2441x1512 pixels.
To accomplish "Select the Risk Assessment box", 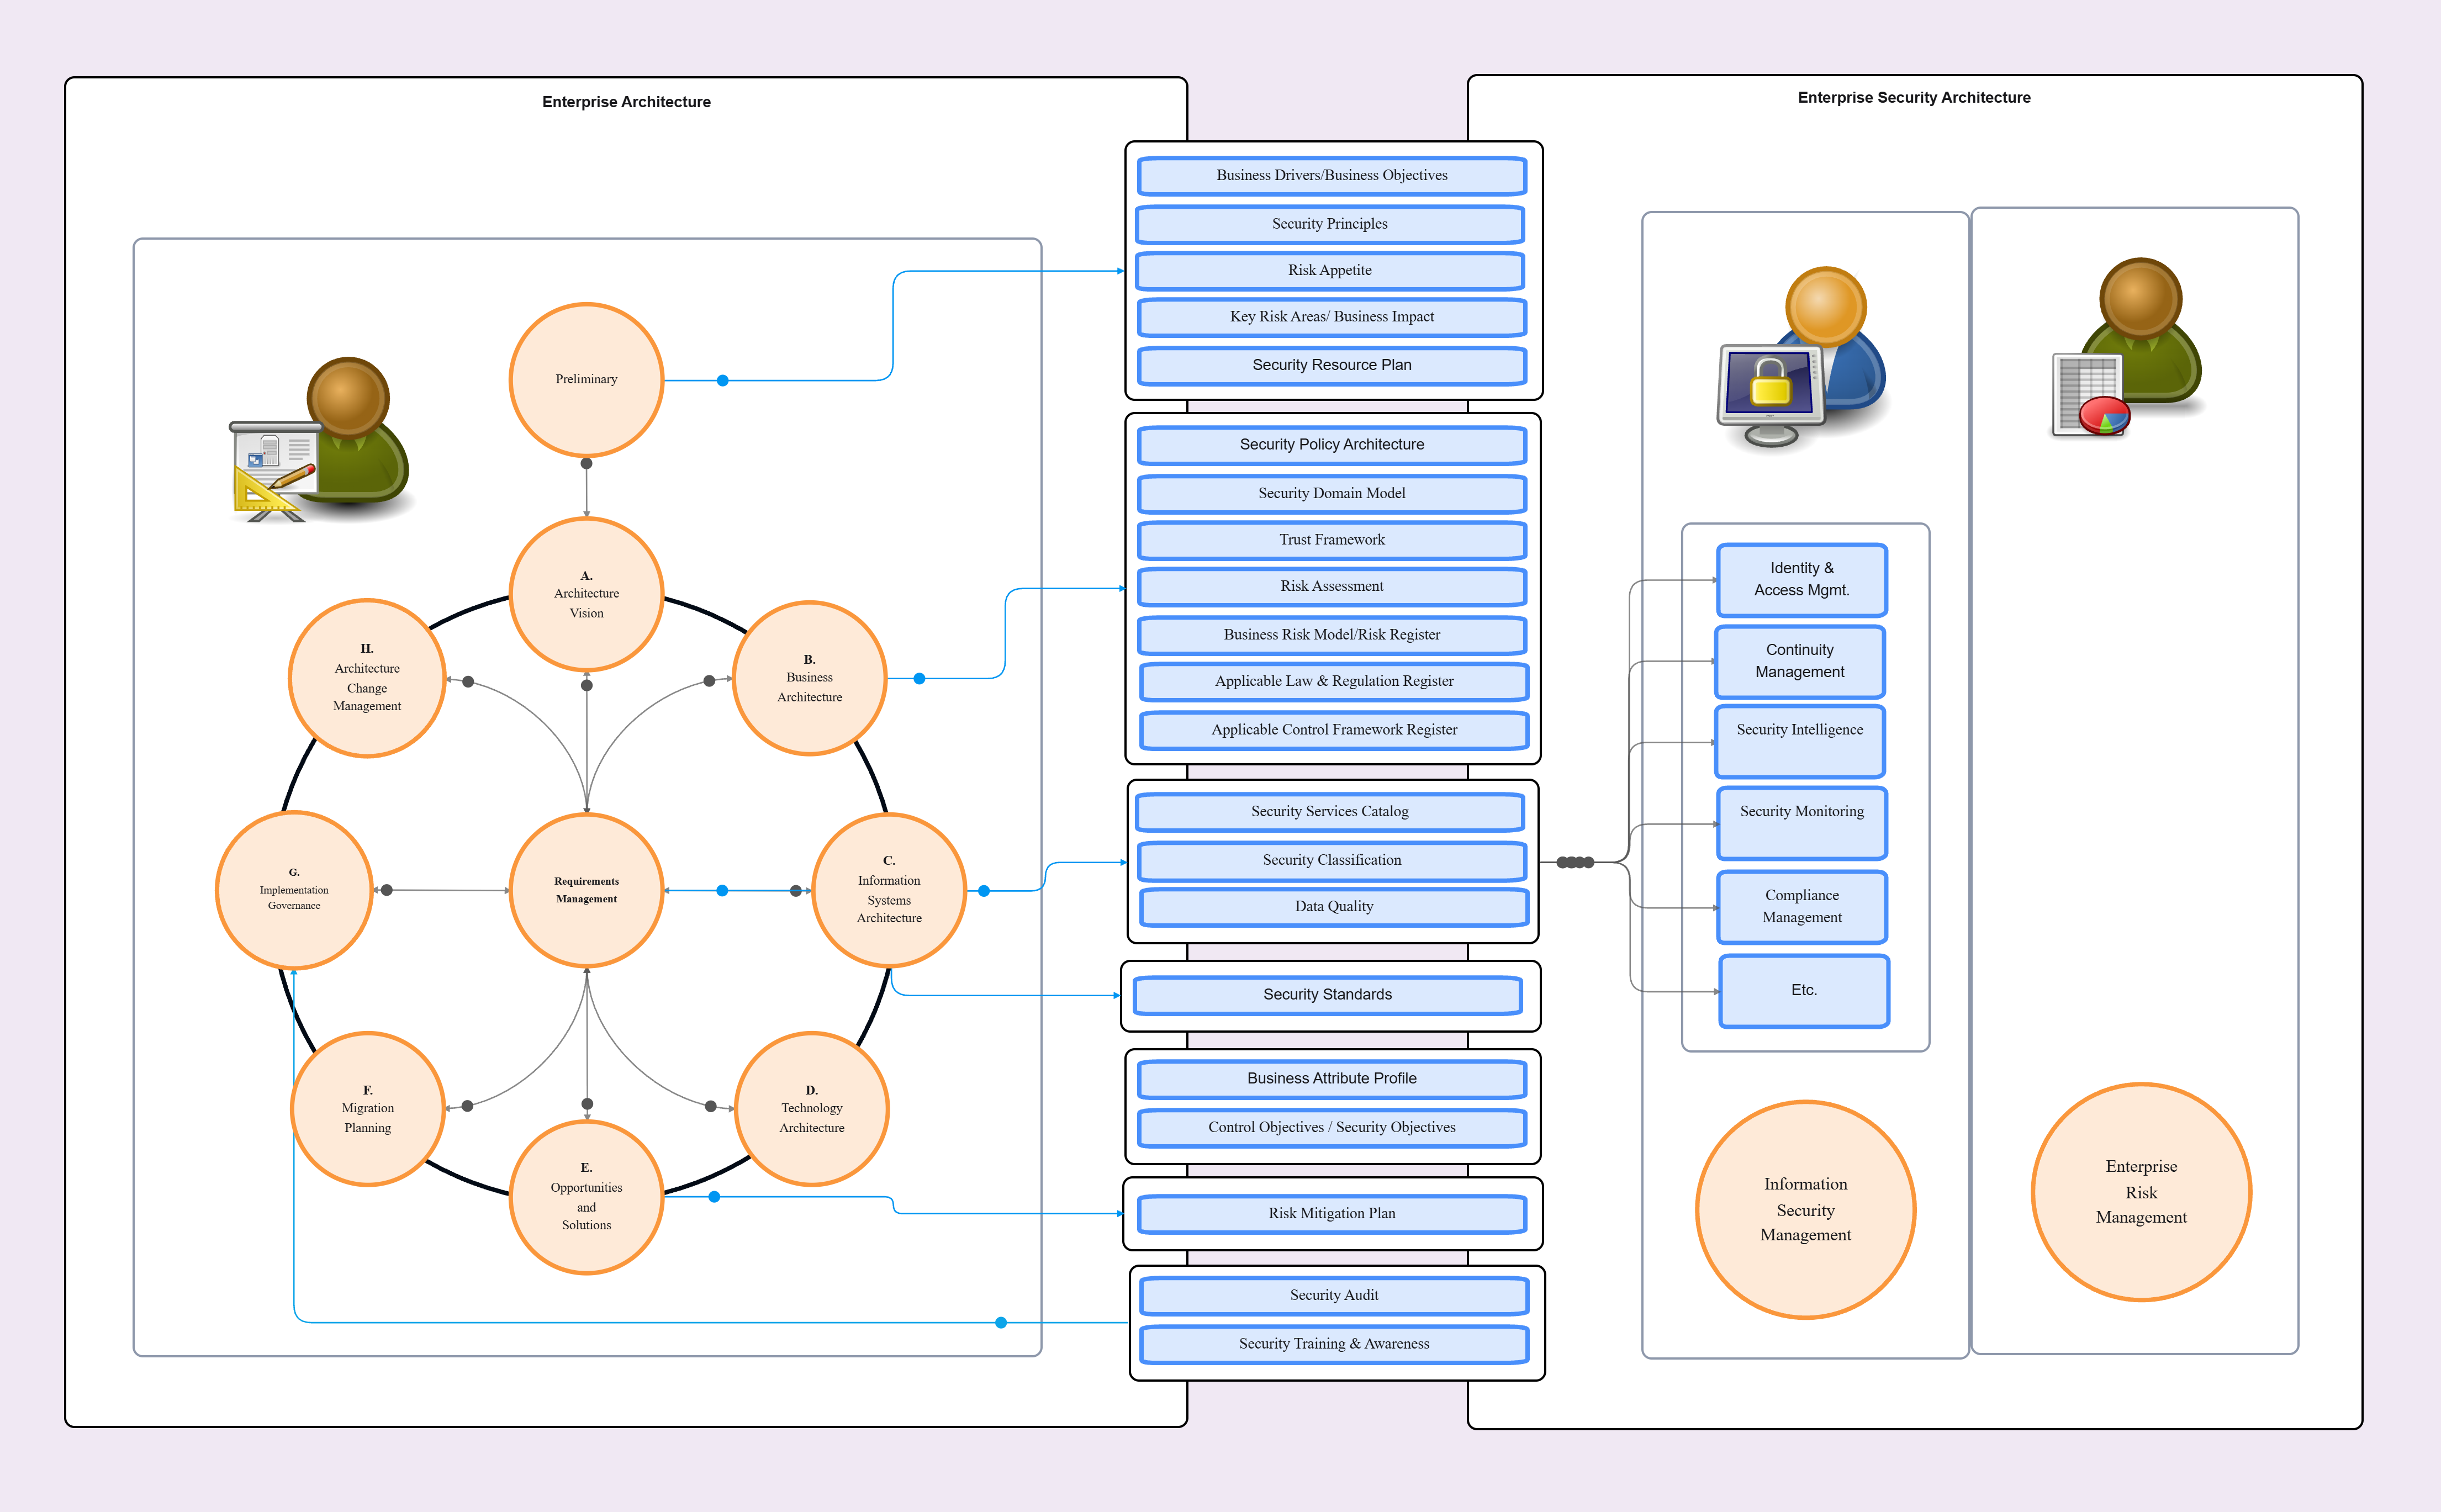I will coord(1332,587).
